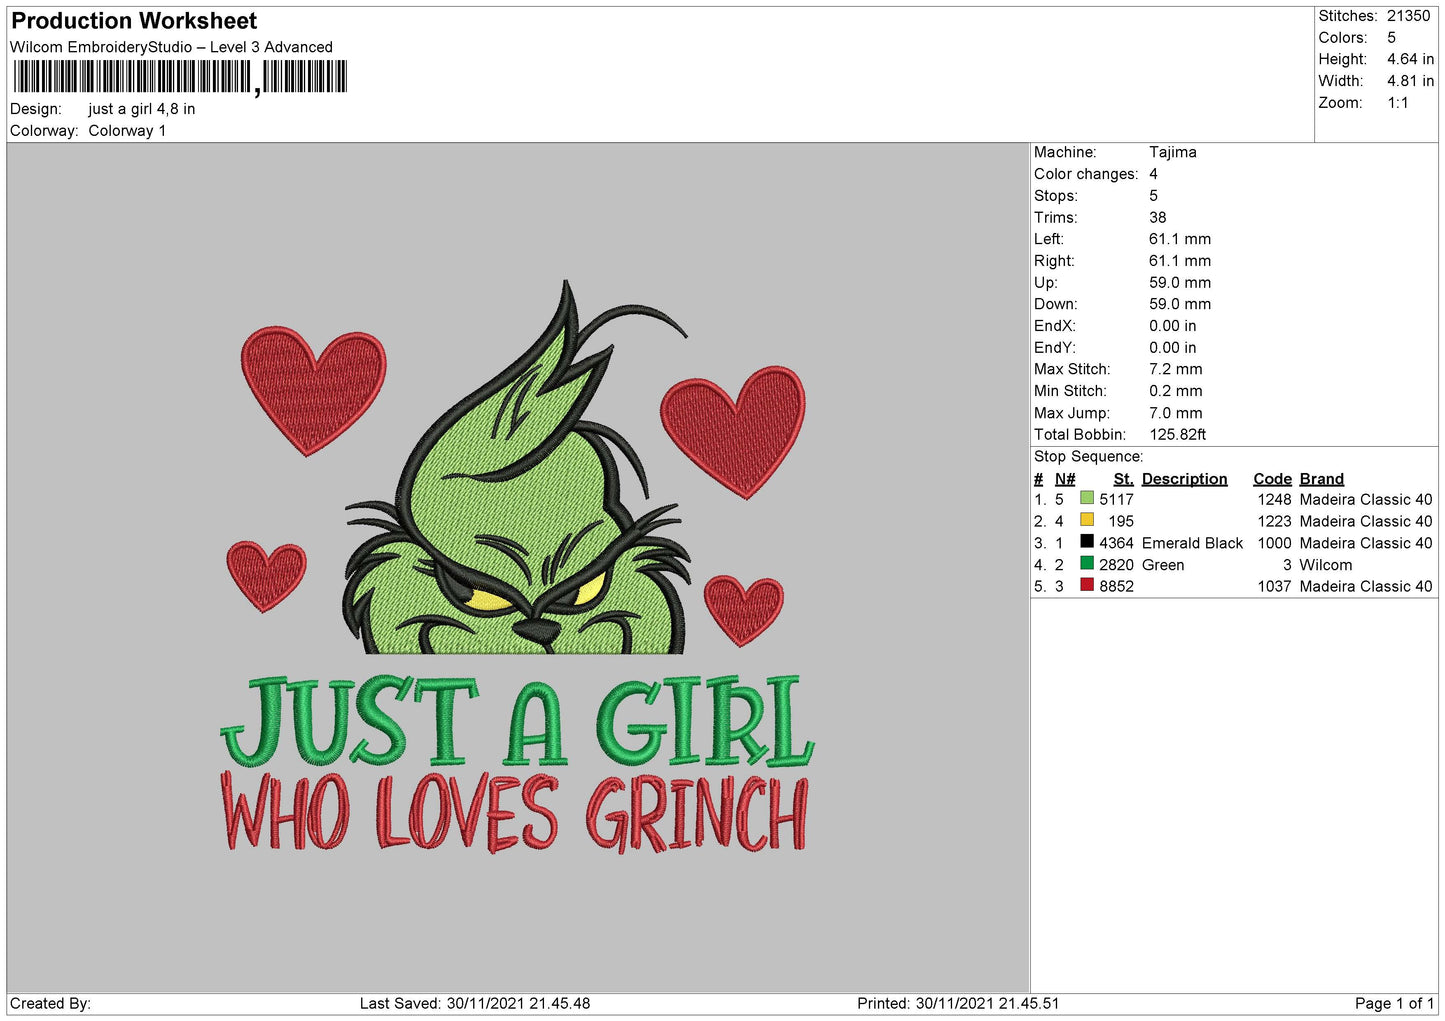Click the Zoom value 1:1
1445x1021 pixels.
(x=1397, y=103)
